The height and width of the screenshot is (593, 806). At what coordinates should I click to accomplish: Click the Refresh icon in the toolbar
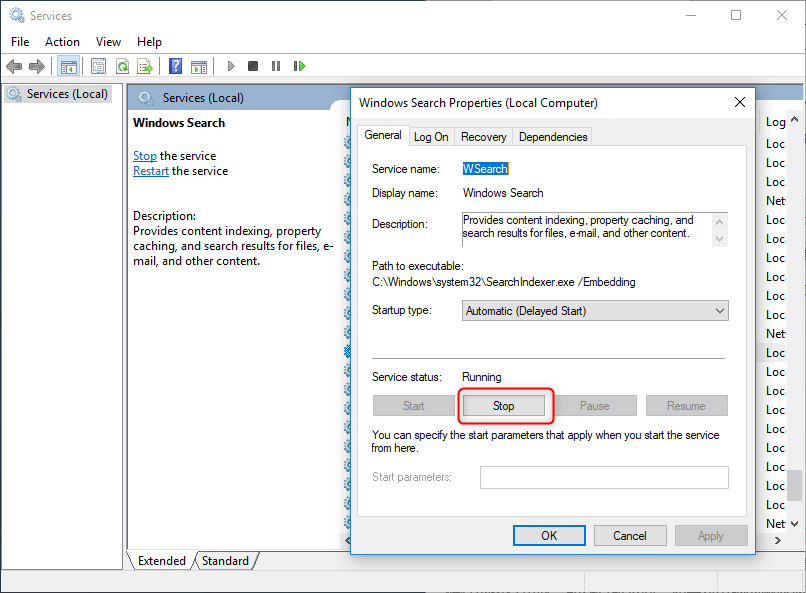pyautogui.click(x=121, y=66)
